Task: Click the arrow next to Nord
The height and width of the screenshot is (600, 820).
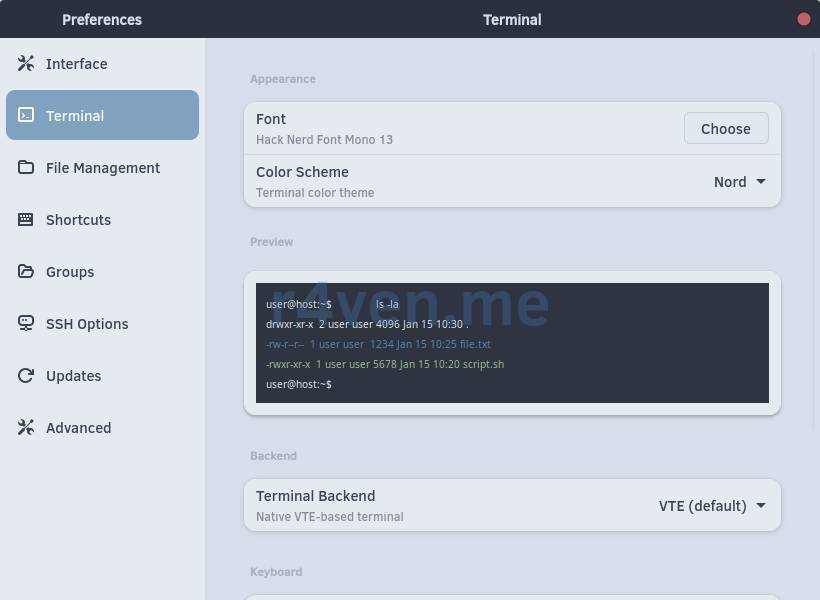Action: 761,182
